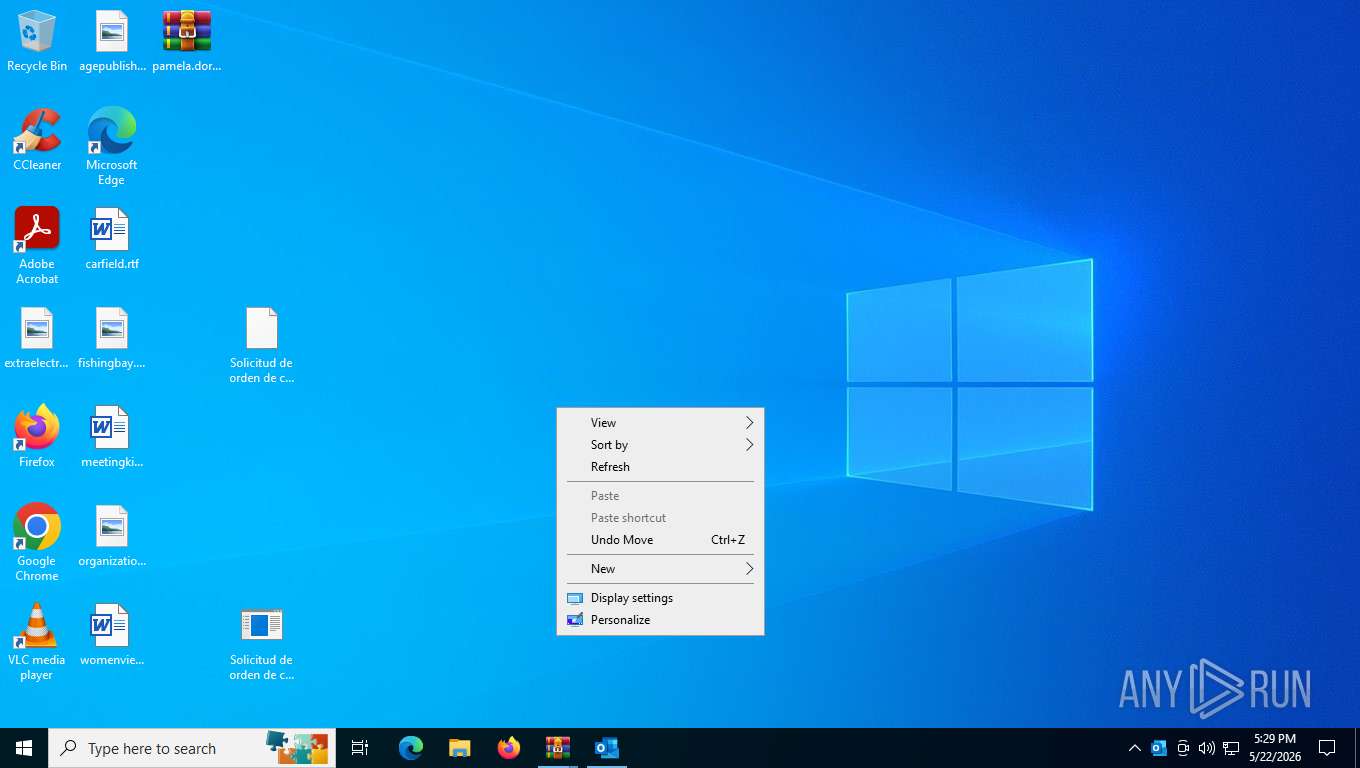This screenshot has width=1360, height=768.
Task: Switch to WinRAR in the taskbar
Action: (557, 748)
